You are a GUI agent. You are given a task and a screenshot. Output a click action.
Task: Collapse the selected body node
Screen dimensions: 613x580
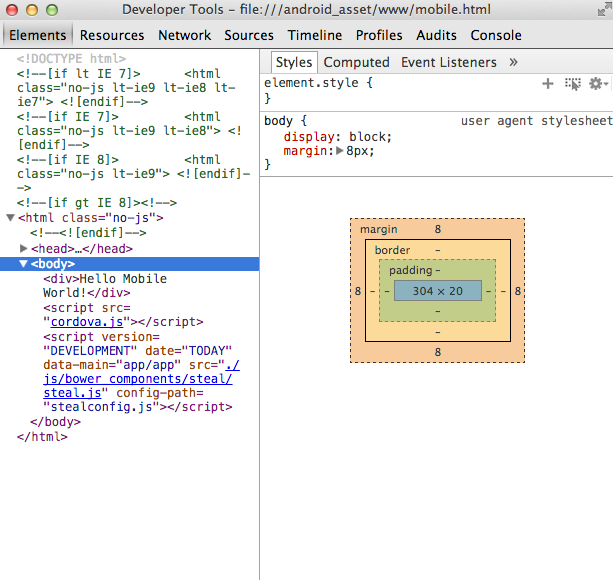(23, 264)
